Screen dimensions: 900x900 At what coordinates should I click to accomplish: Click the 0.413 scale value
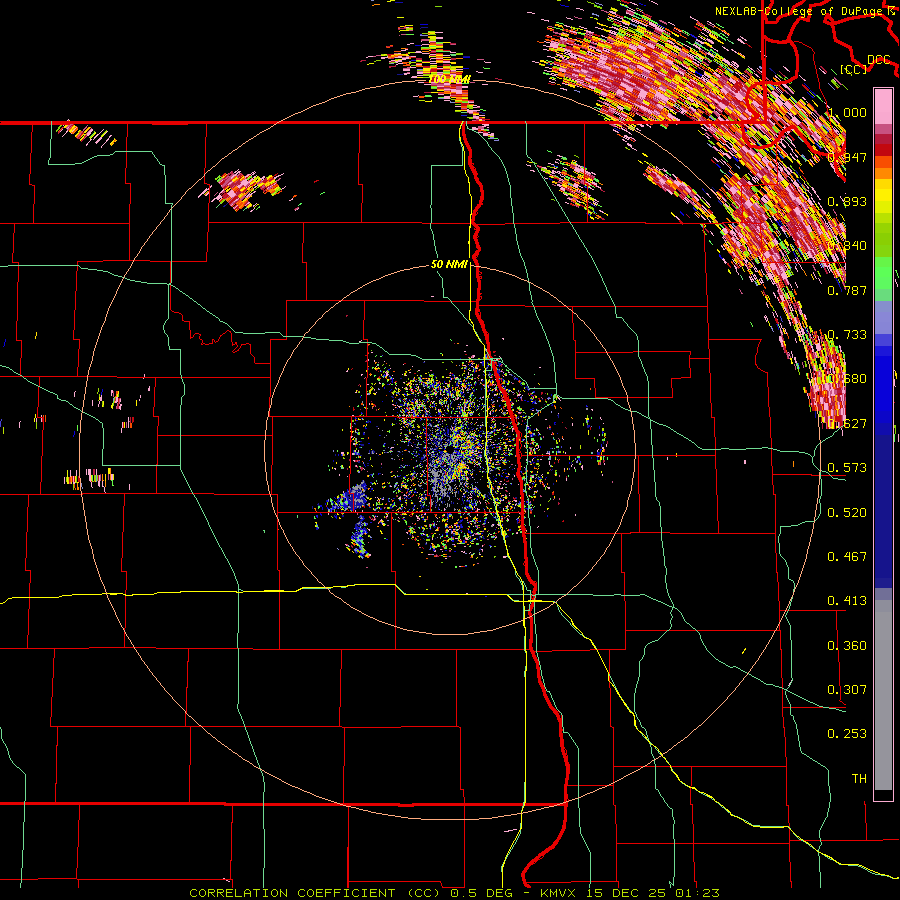point(847,600)
